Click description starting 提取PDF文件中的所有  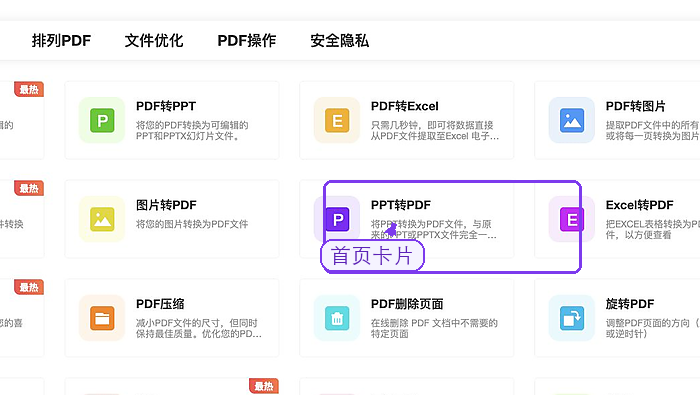coord(652,130)
